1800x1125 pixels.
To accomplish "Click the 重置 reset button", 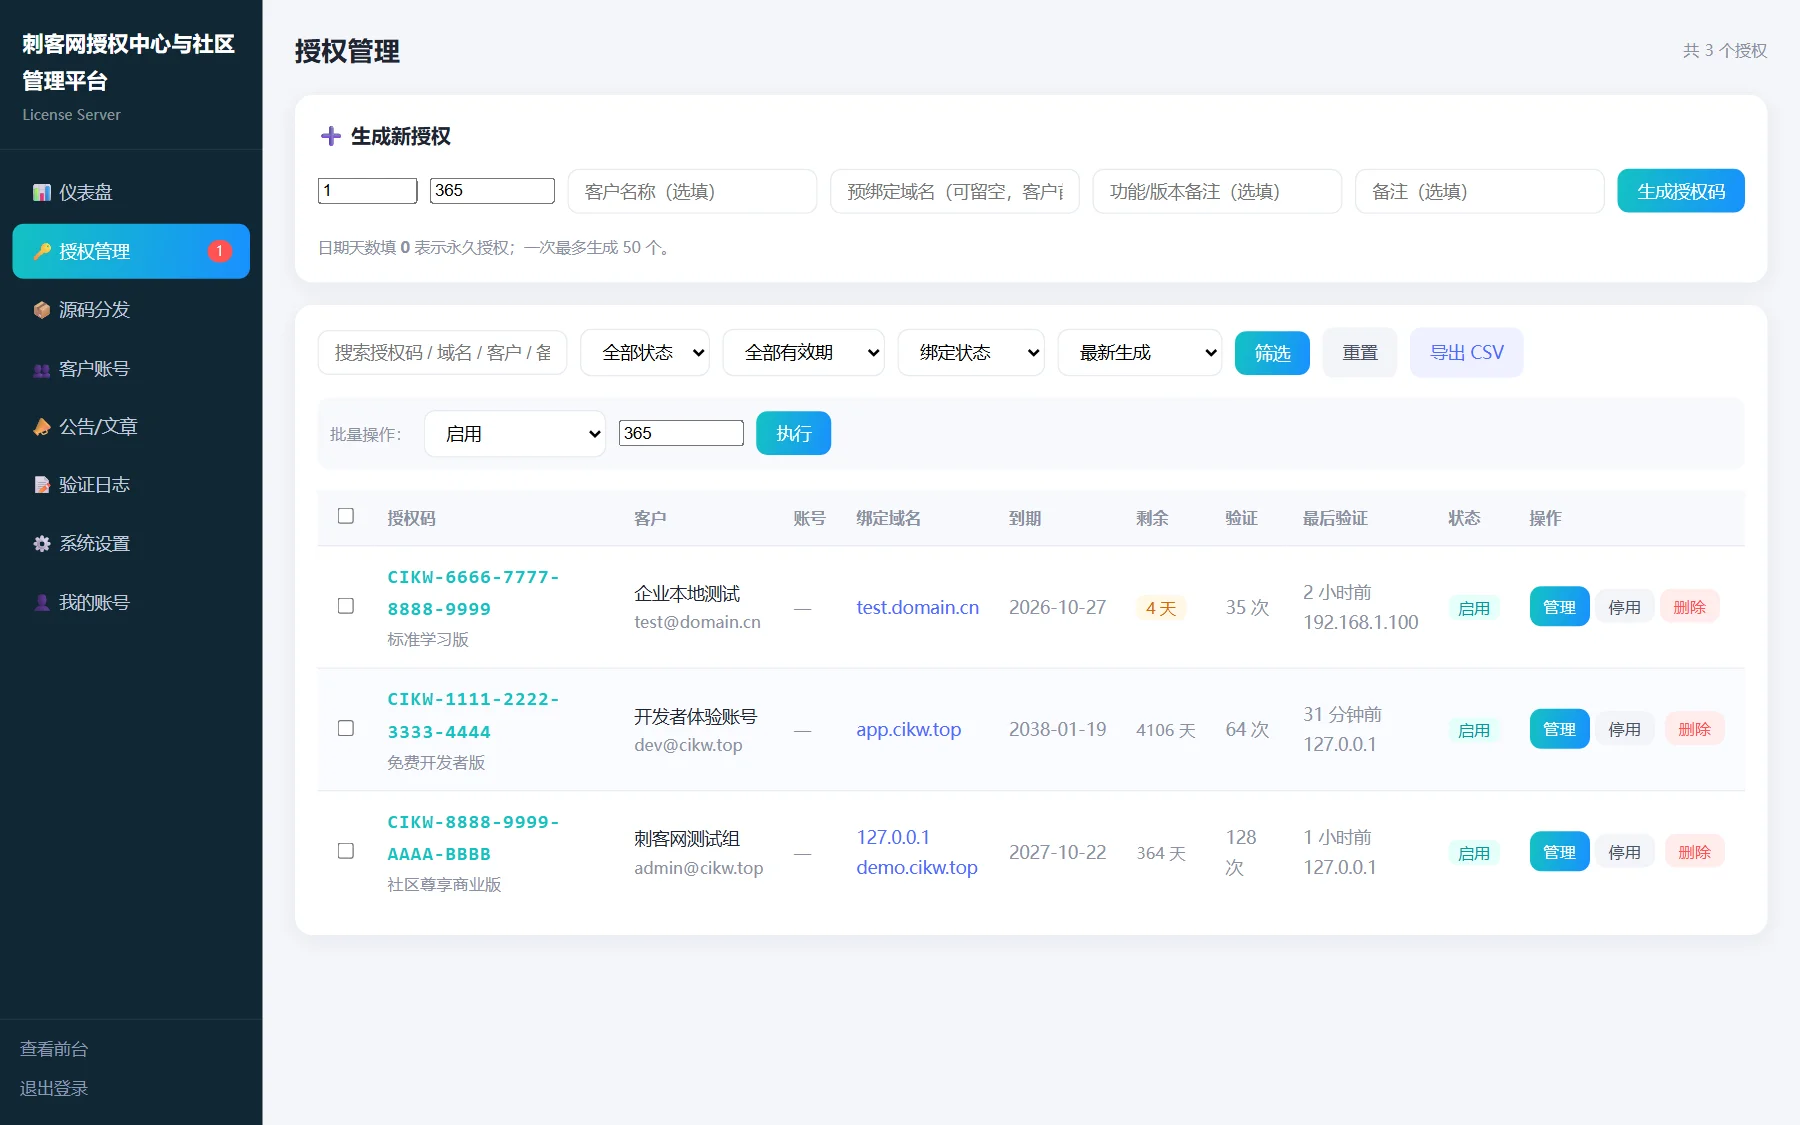I will tap(1360, 353).
